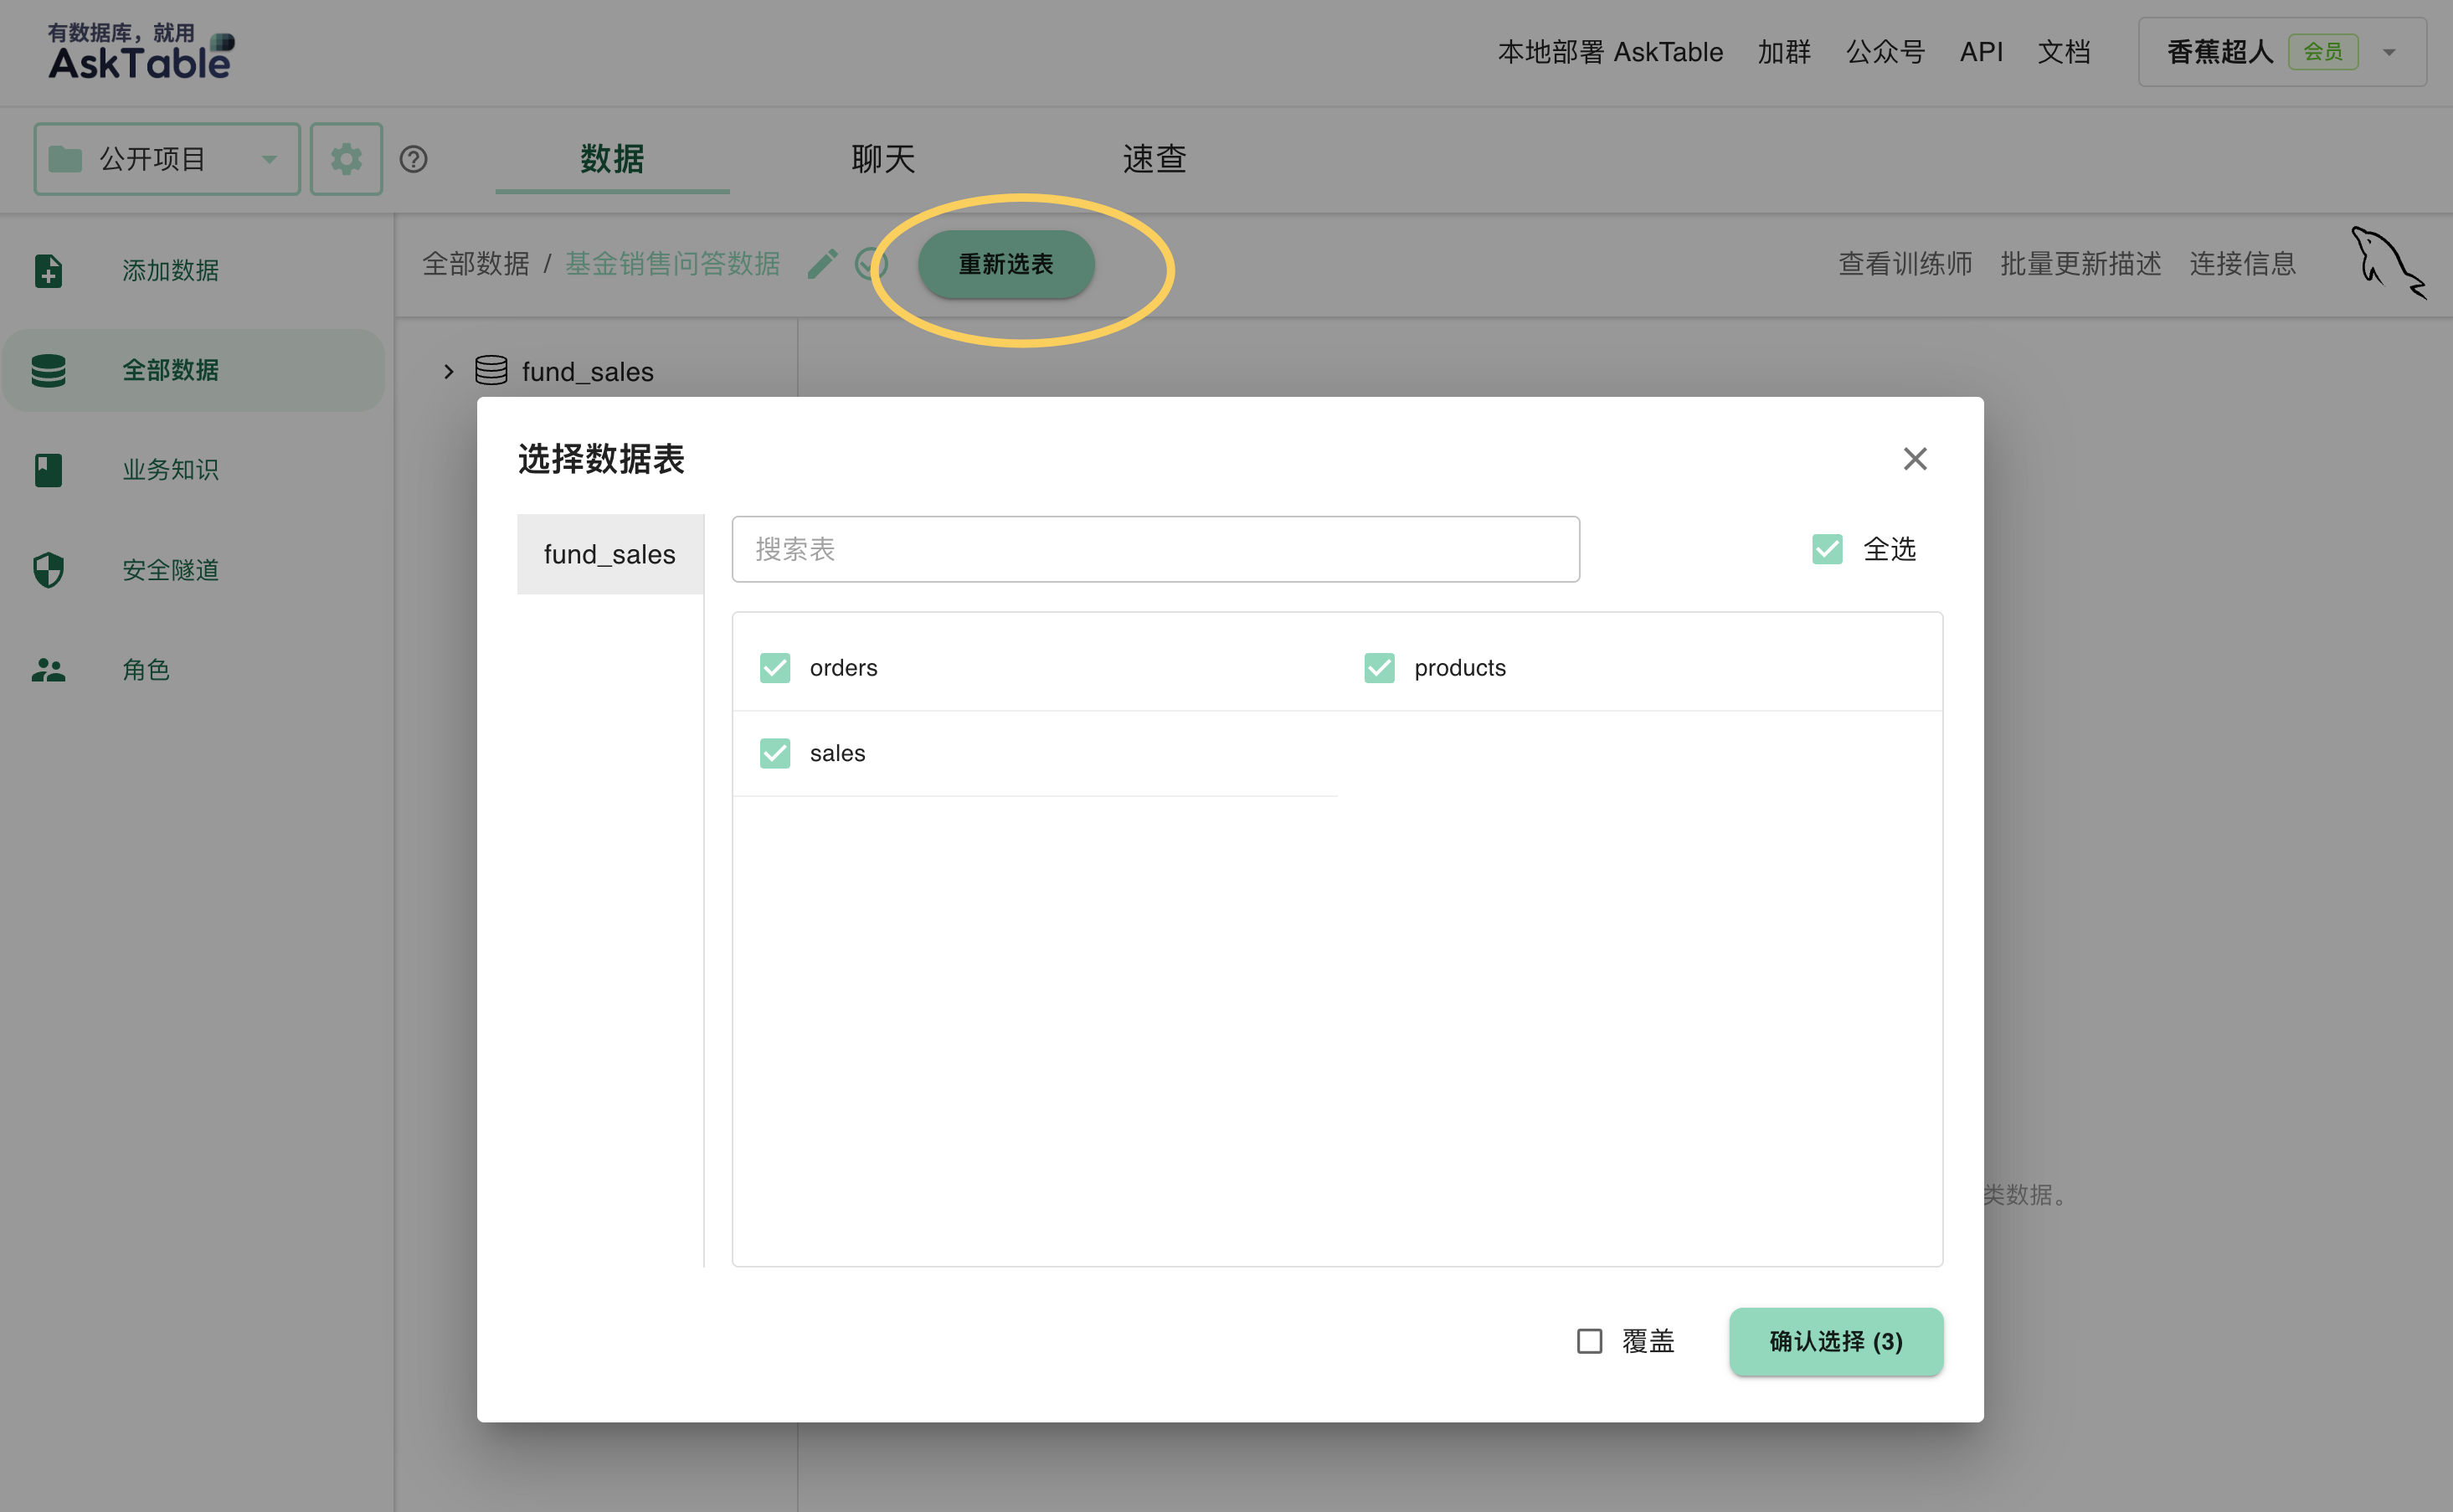The image size is (2453, 1512).
Task: Click the pencil icon to edit dataset name
Action: pyautogui.click(x=822, y=263)
